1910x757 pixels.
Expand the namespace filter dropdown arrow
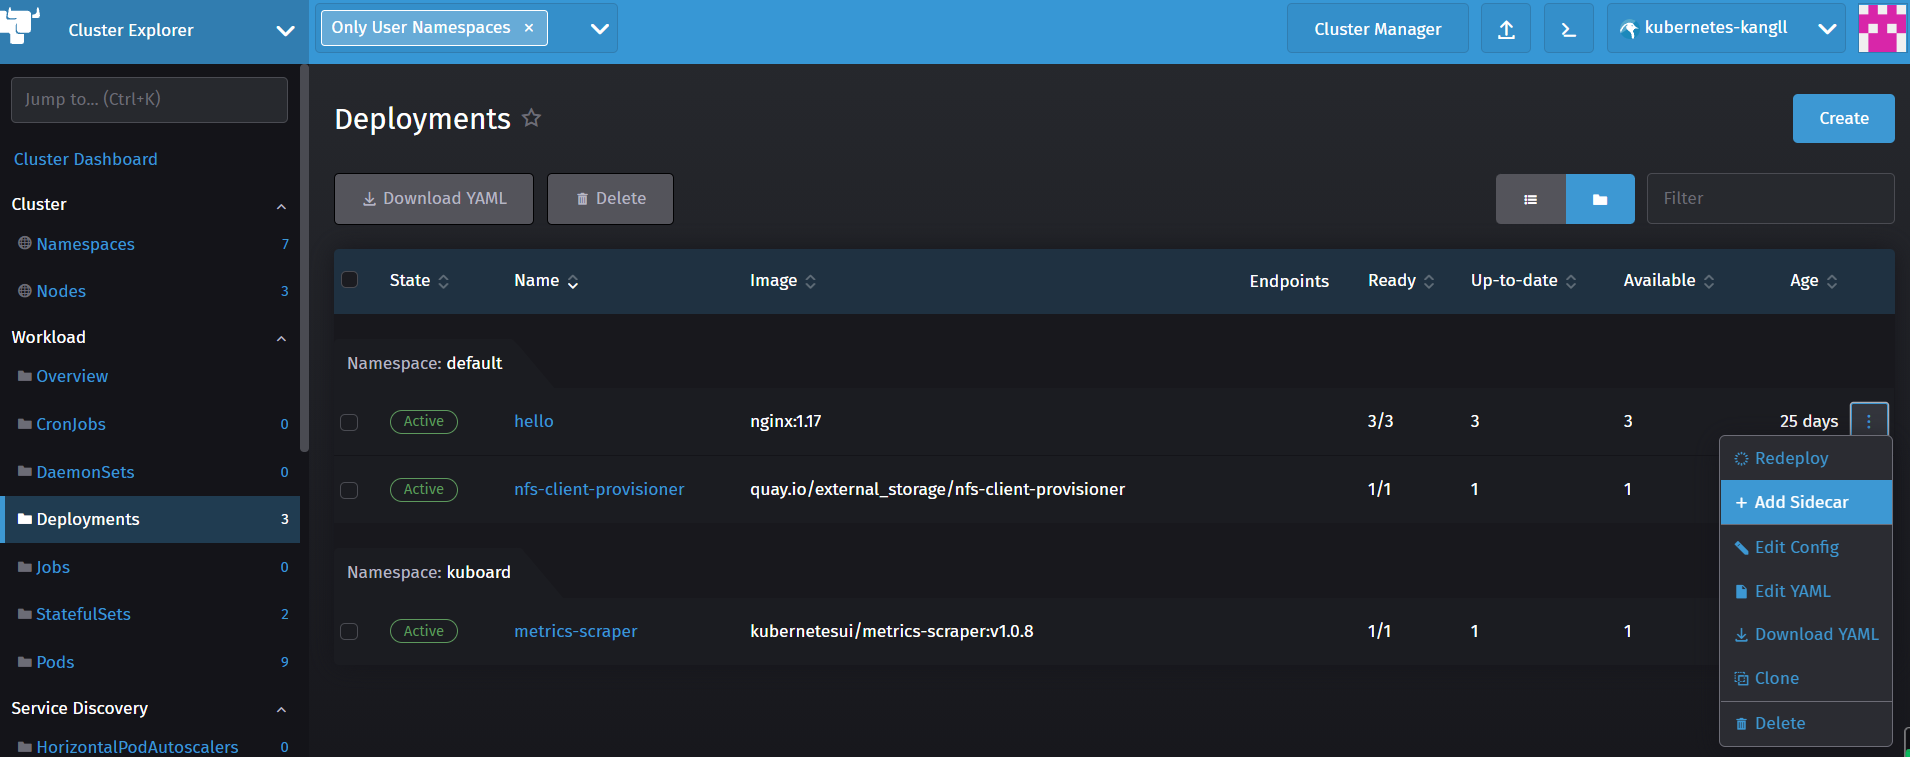point(600,29)
